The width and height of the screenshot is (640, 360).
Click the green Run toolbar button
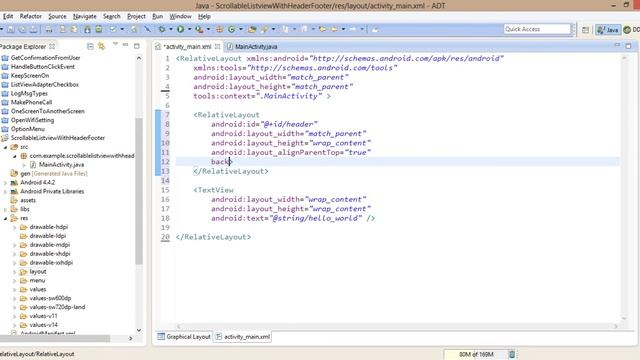(180, 29)
